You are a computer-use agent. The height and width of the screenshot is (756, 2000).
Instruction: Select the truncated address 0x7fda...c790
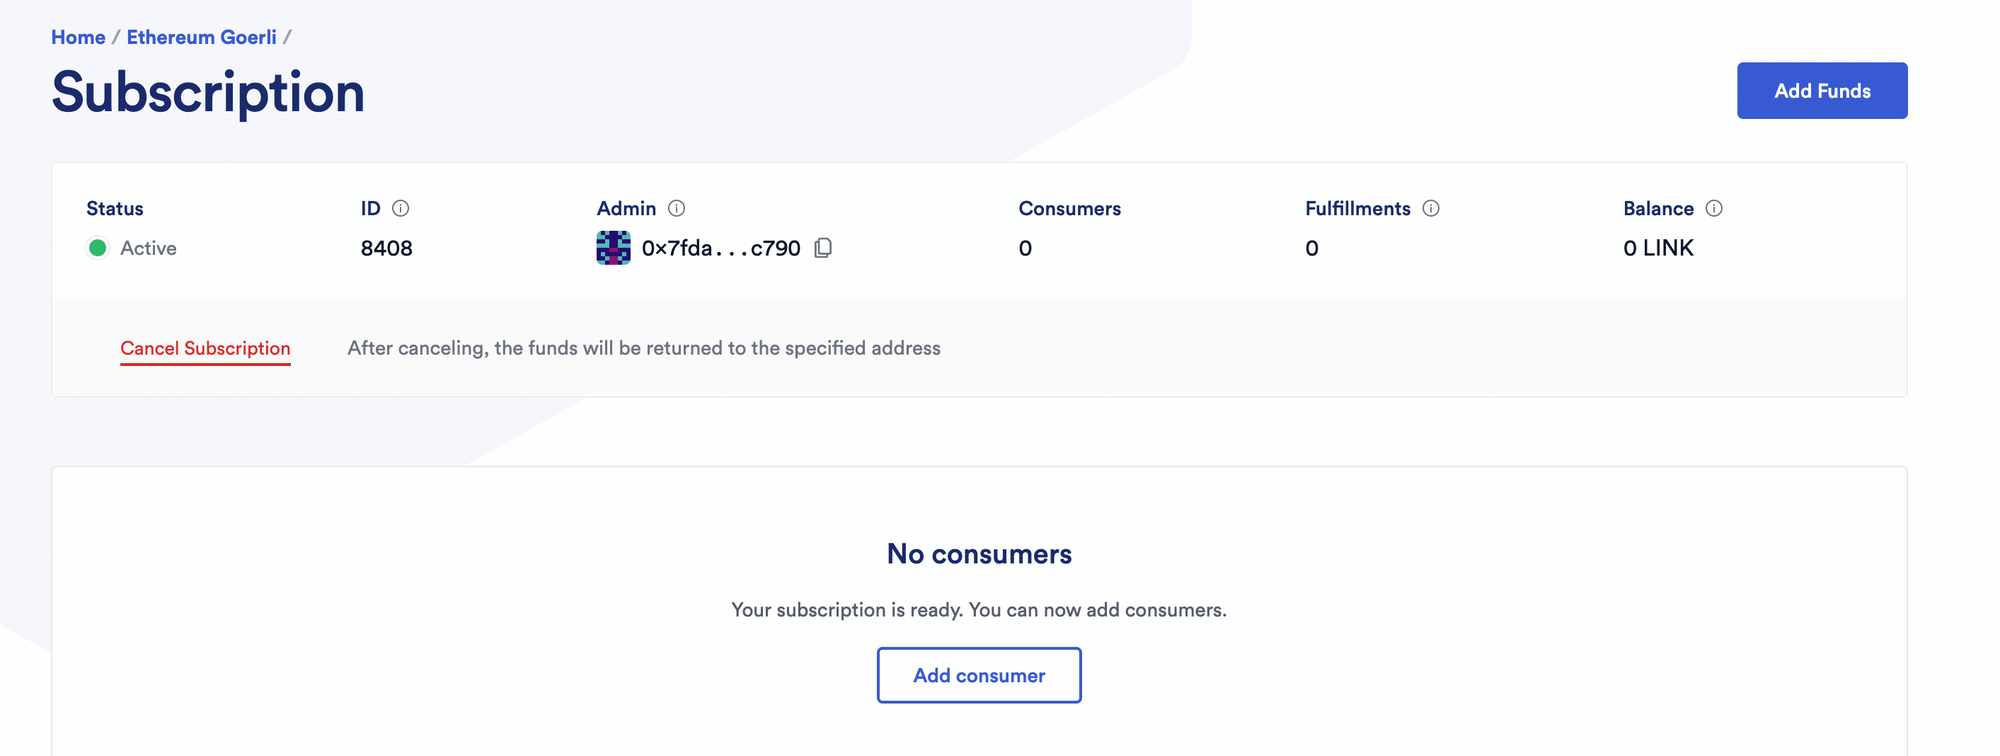point(720,248)
